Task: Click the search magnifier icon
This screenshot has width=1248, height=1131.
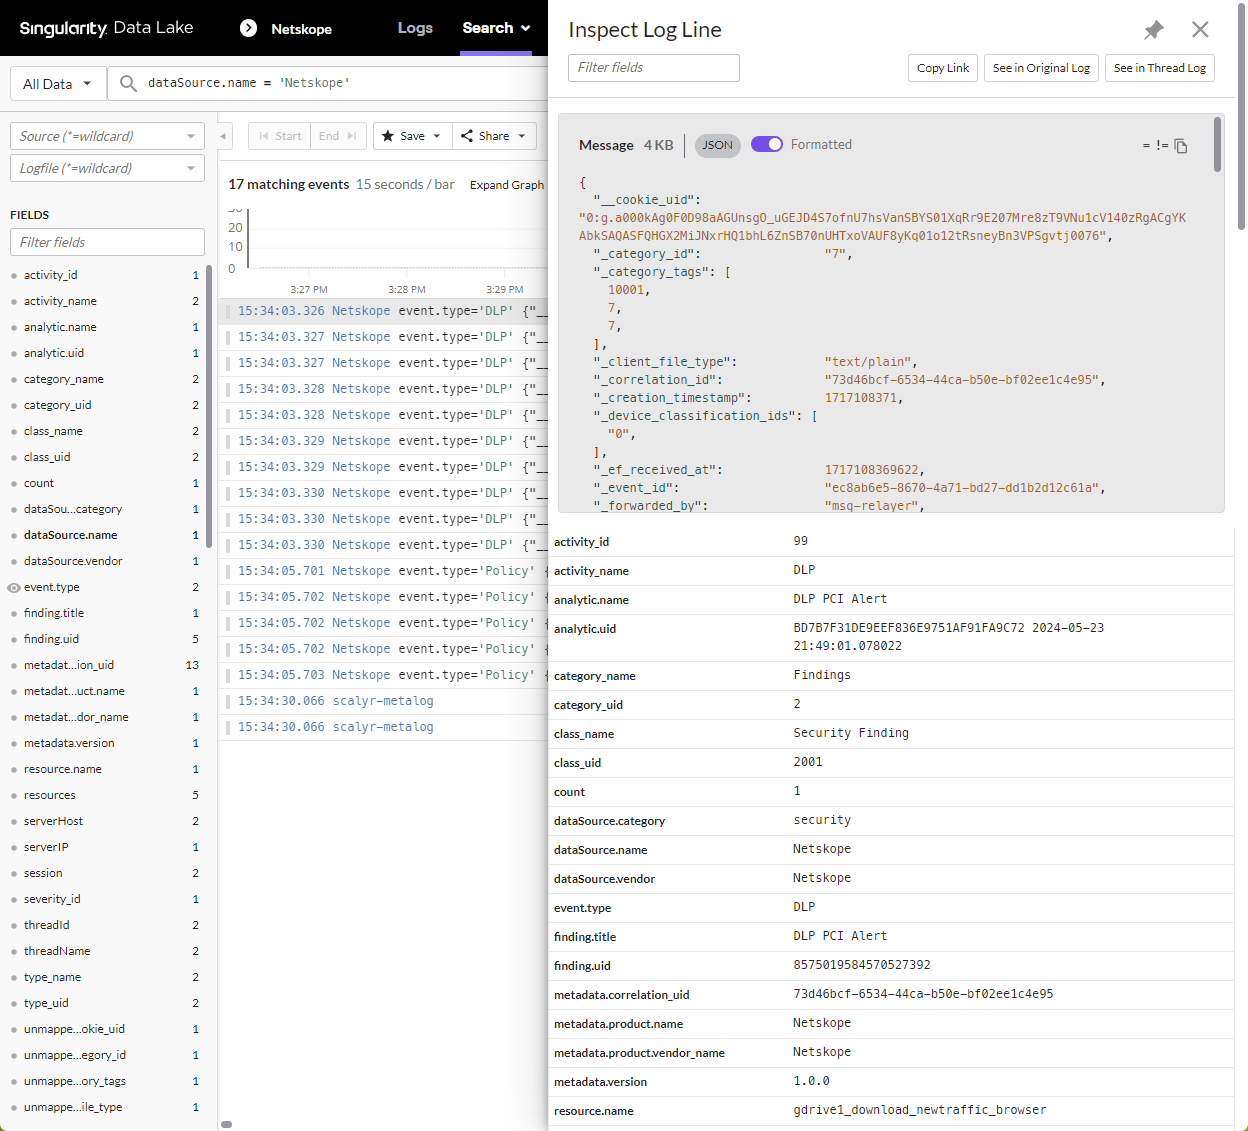Action: (128, 83)
